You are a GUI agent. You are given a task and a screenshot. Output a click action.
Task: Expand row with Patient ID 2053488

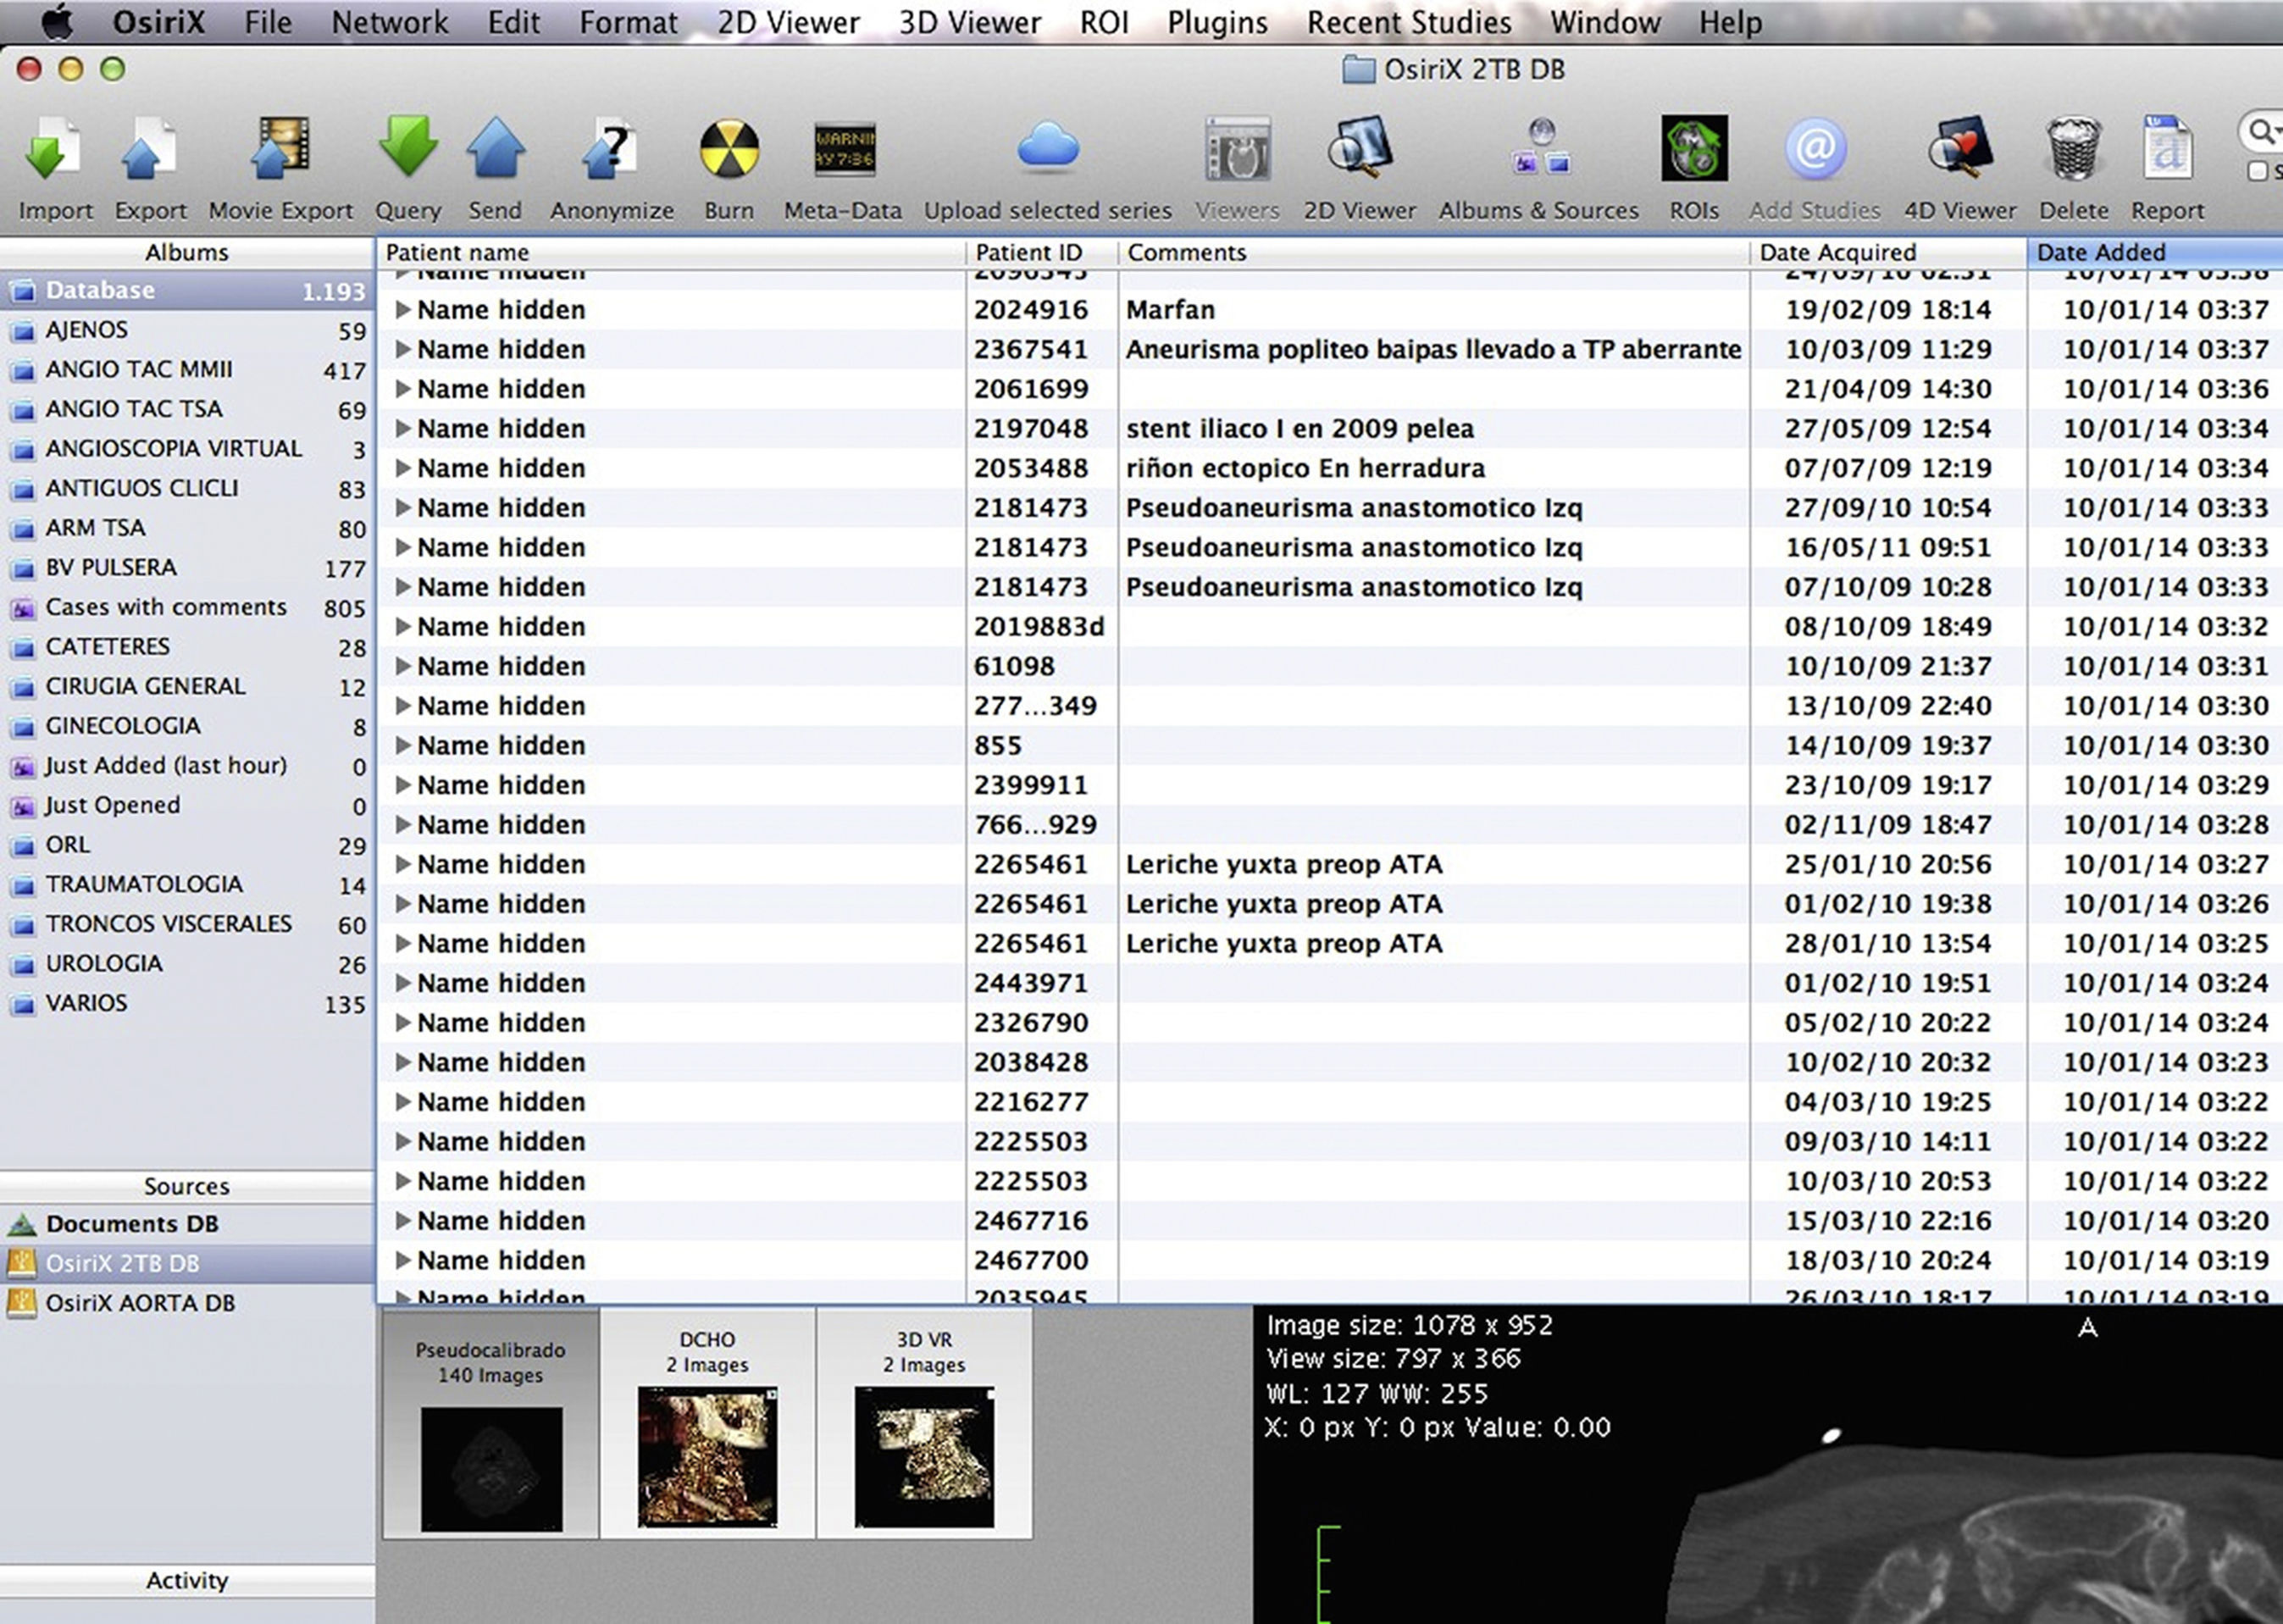tap(403, 468)
